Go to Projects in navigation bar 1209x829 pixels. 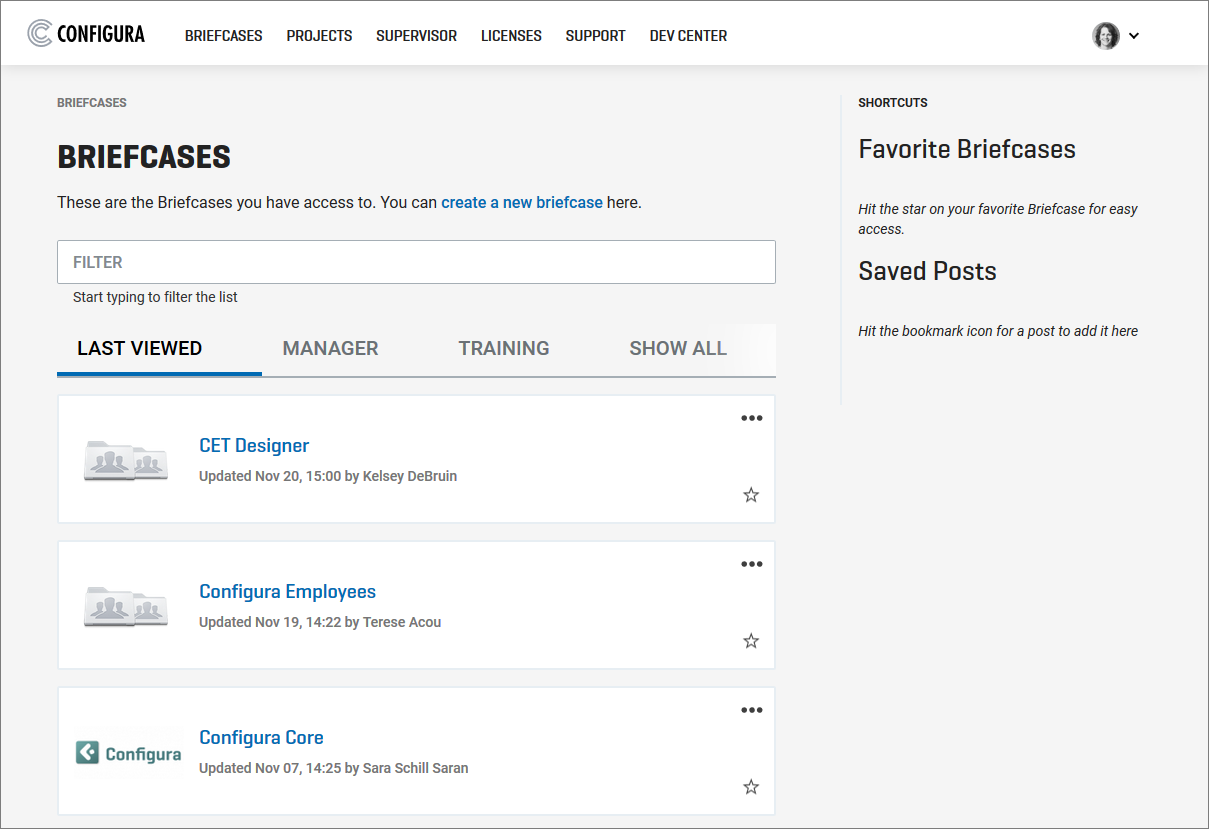(319, 36)
